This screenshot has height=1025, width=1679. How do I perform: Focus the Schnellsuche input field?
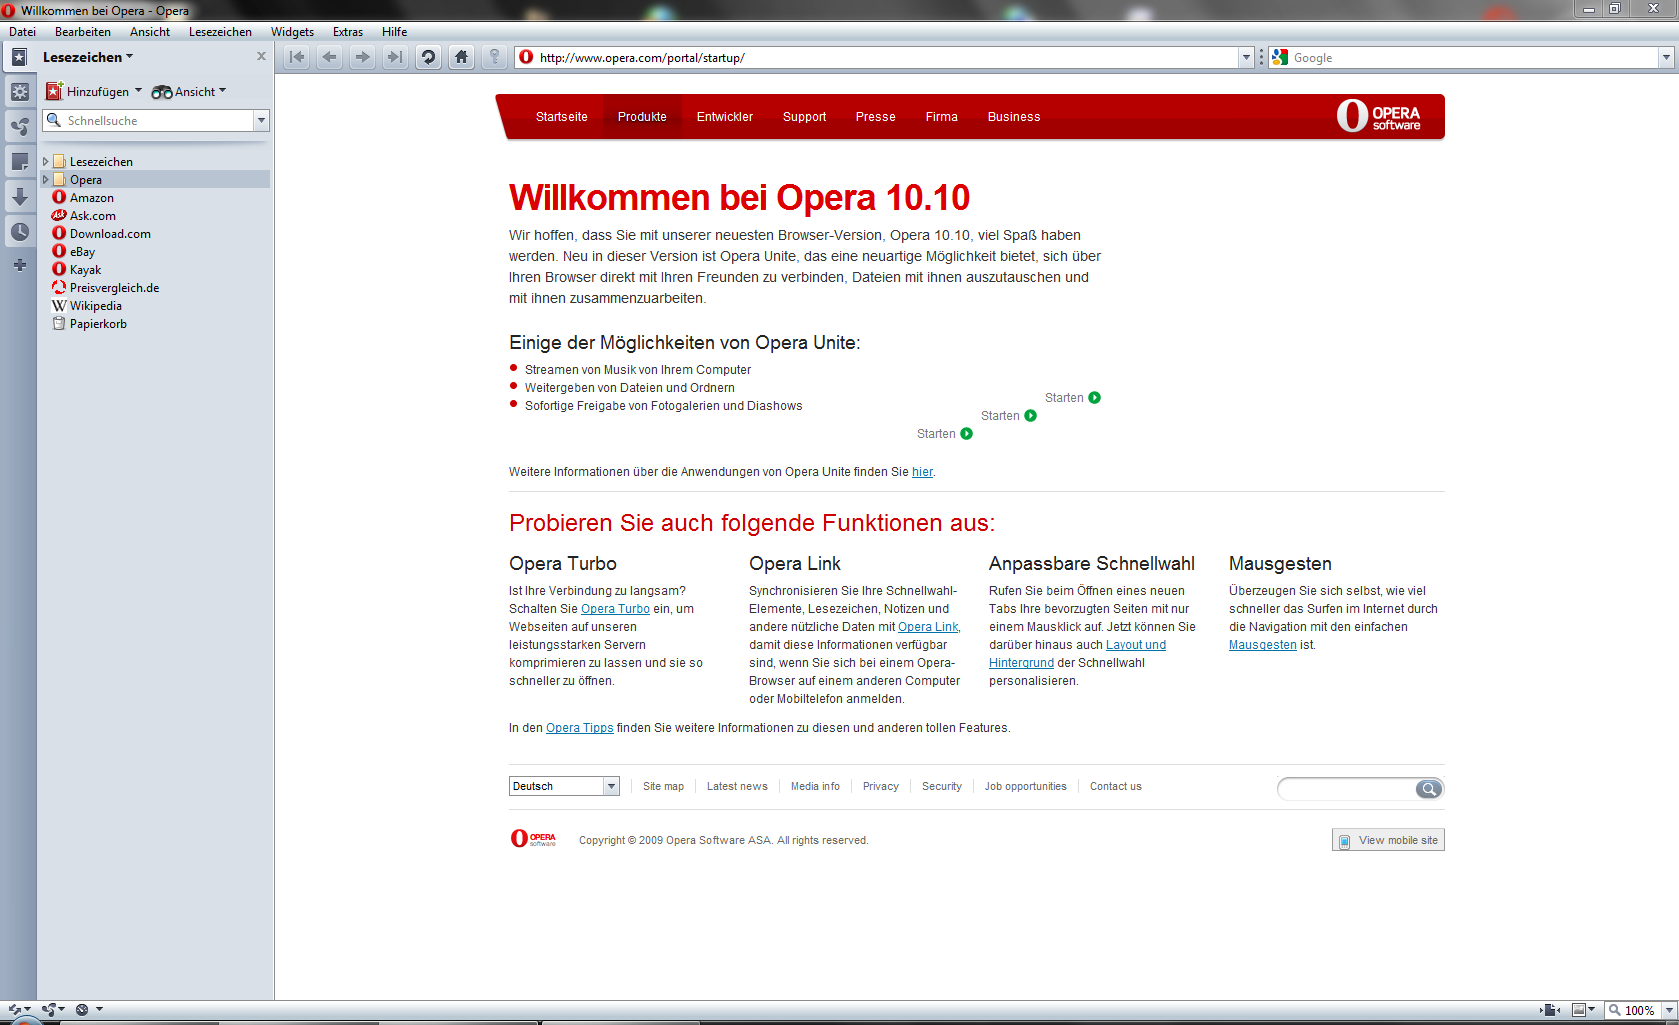pos(157,120)
